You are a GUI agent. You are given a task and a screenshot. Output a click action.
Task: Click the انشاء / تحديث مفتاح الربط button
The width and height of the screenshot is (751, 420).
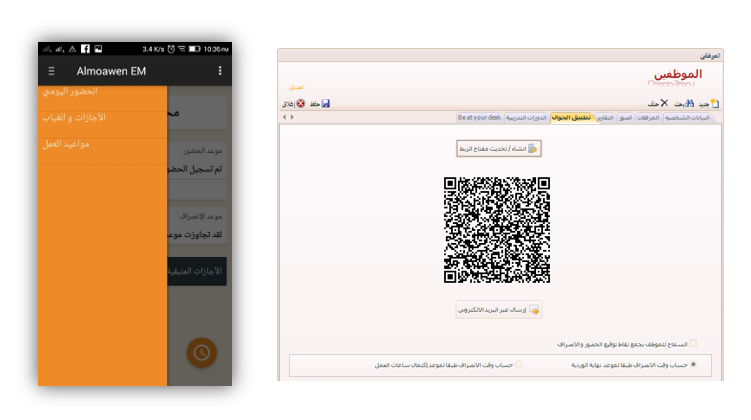499,148
